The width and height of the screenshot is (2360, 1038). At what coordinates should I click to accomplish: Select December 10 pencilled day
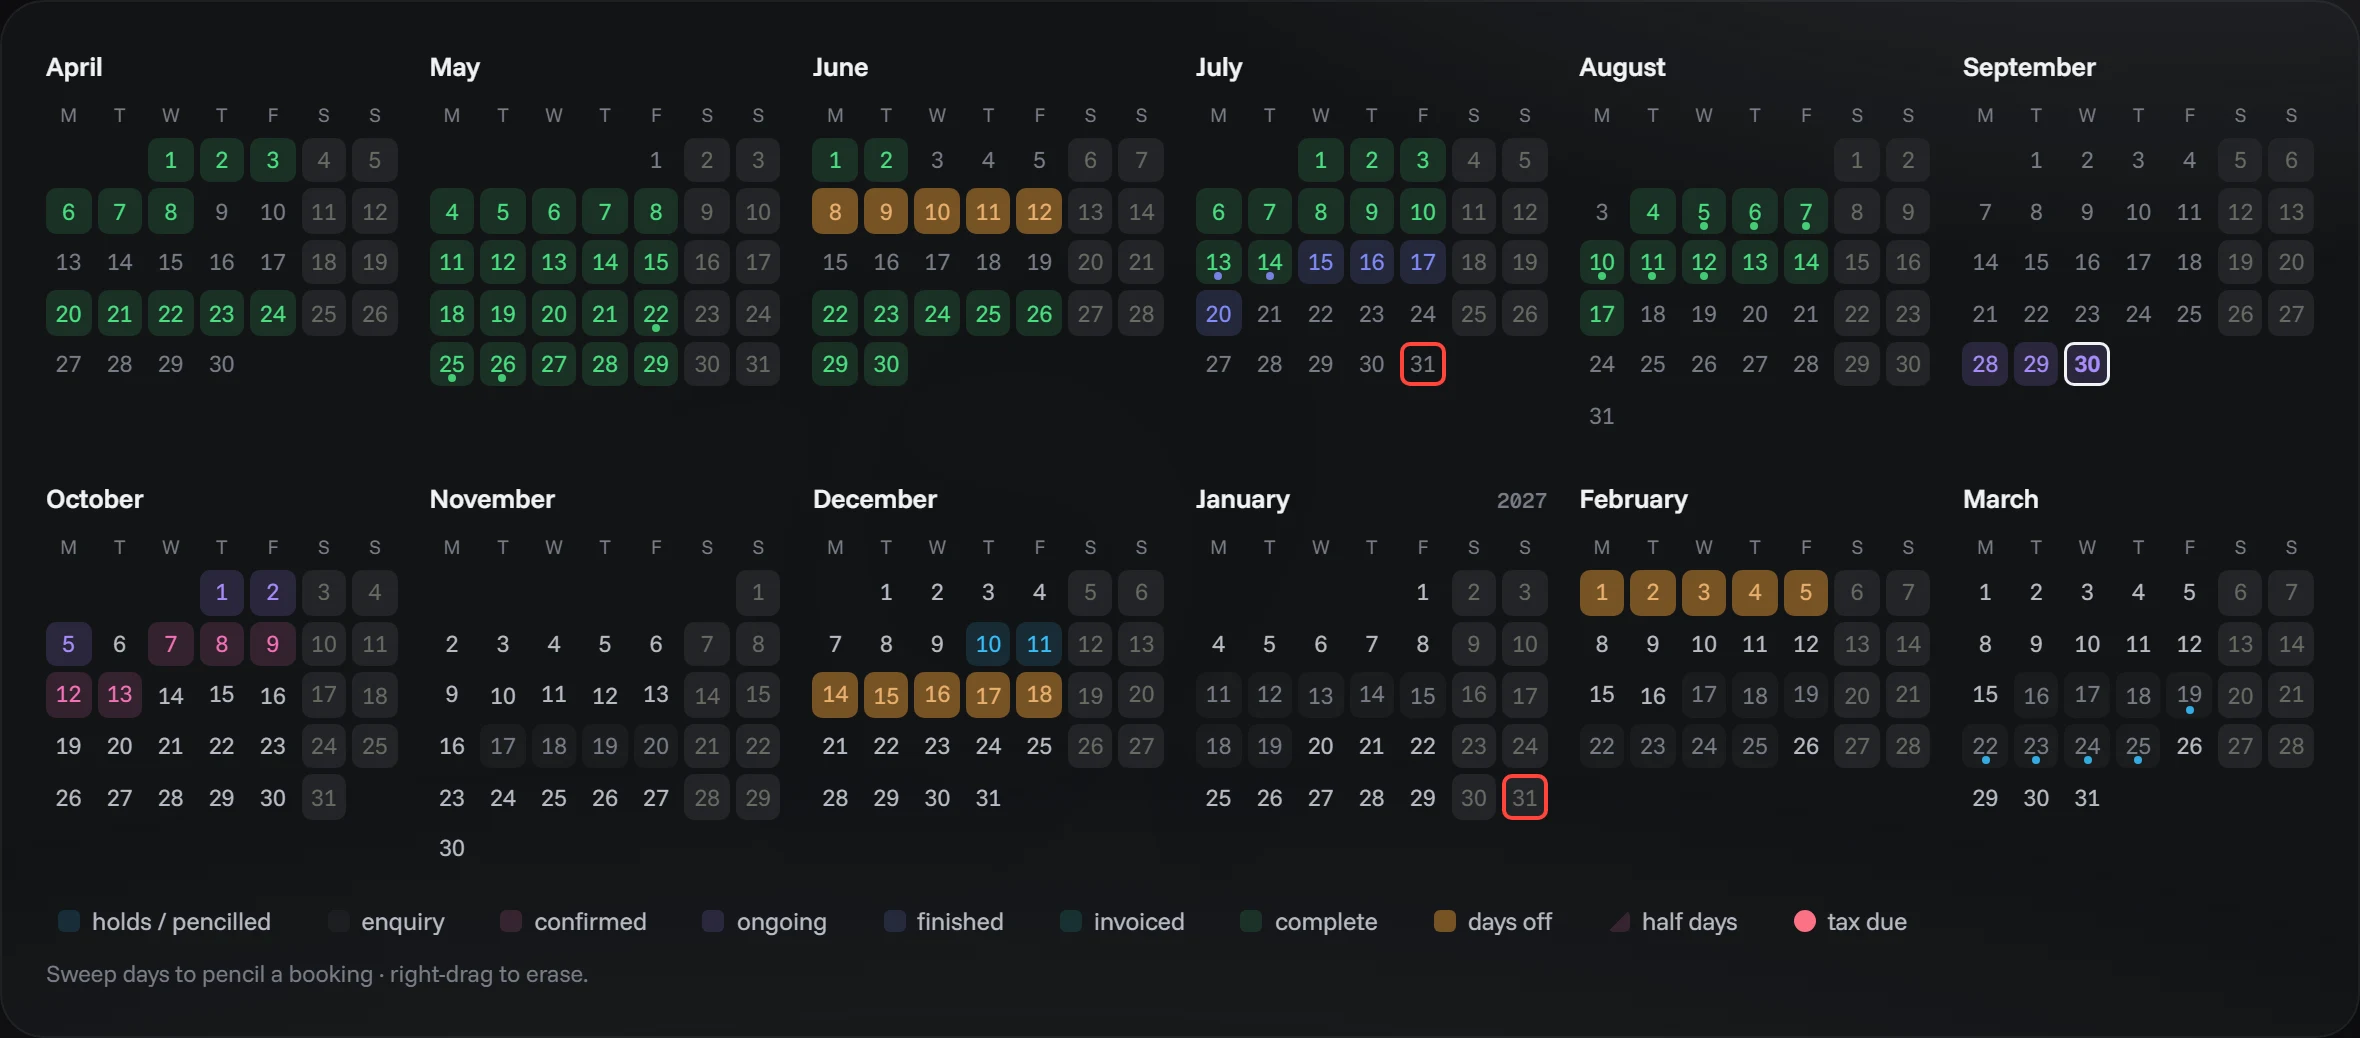[988, 644]
